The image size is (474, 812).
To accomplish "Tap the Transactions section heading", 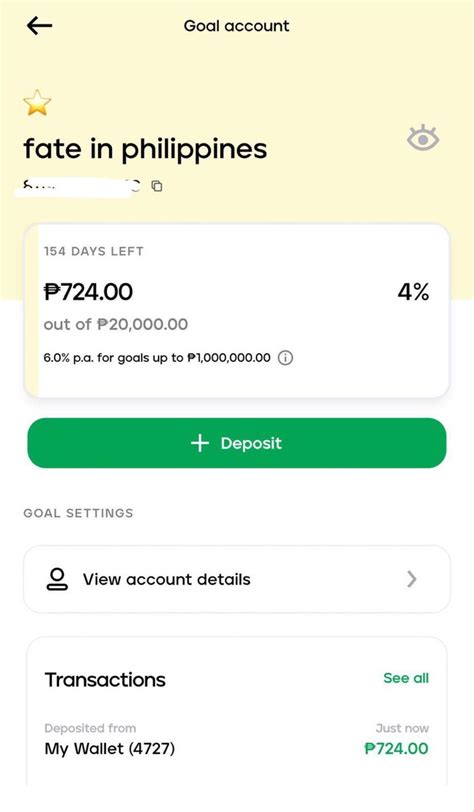I will pyautogui.click(x=105, y=679).
